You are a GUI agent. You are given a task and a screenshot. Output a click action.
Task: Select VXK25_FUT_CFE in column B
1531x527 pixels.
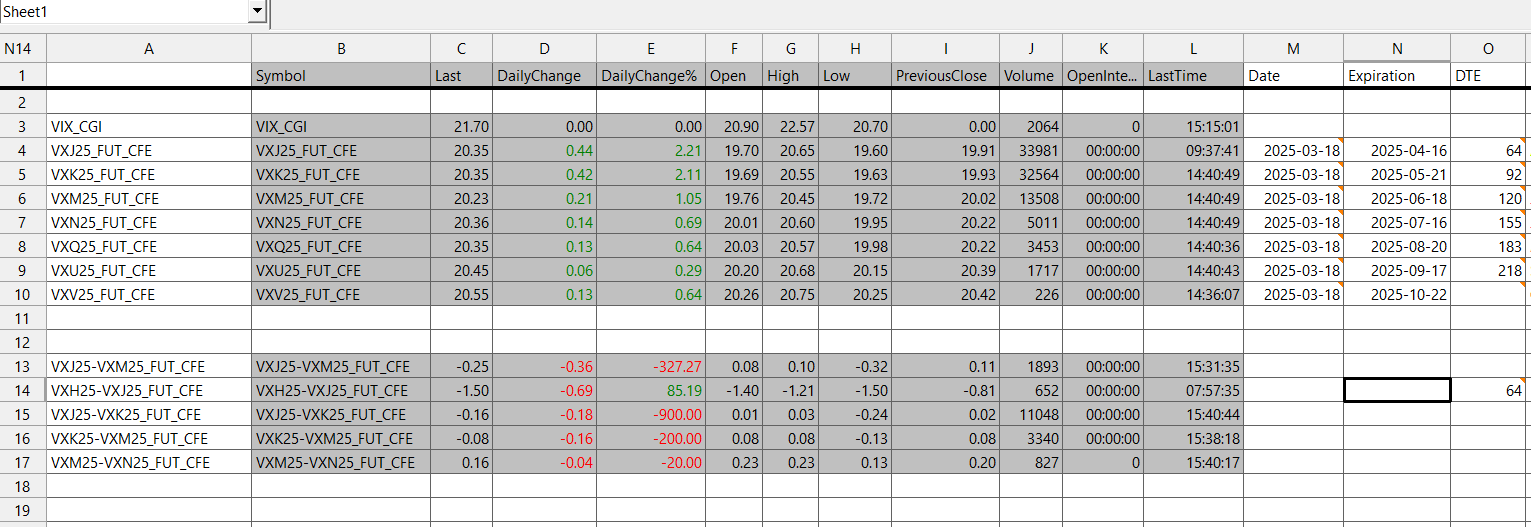(x=341, y=175)
